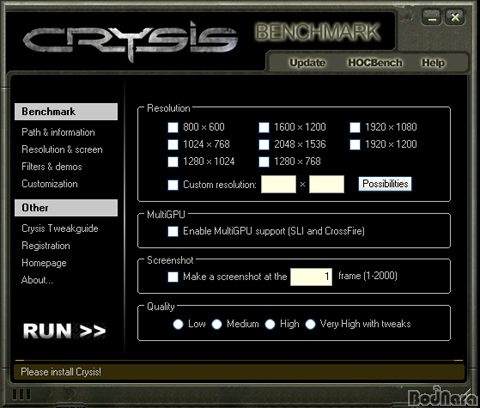480x408 pixels.
Task: Check the 1920 × 1200 resolution box
Action: click(355, 145)
